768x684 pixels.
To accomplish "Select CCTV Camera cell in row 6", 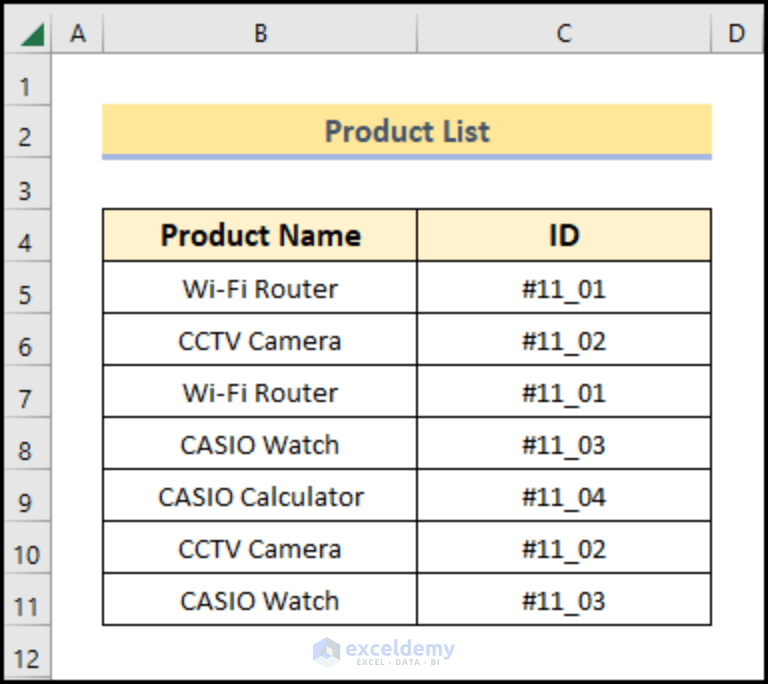I will pos(260,340).
